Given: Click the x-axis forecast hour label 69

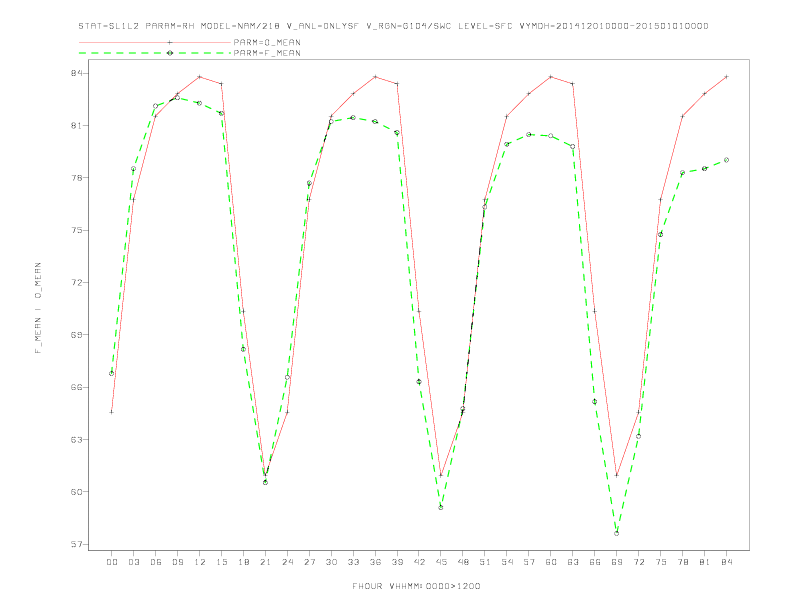Looking at the screenshot, I should [x=617, y=562].
